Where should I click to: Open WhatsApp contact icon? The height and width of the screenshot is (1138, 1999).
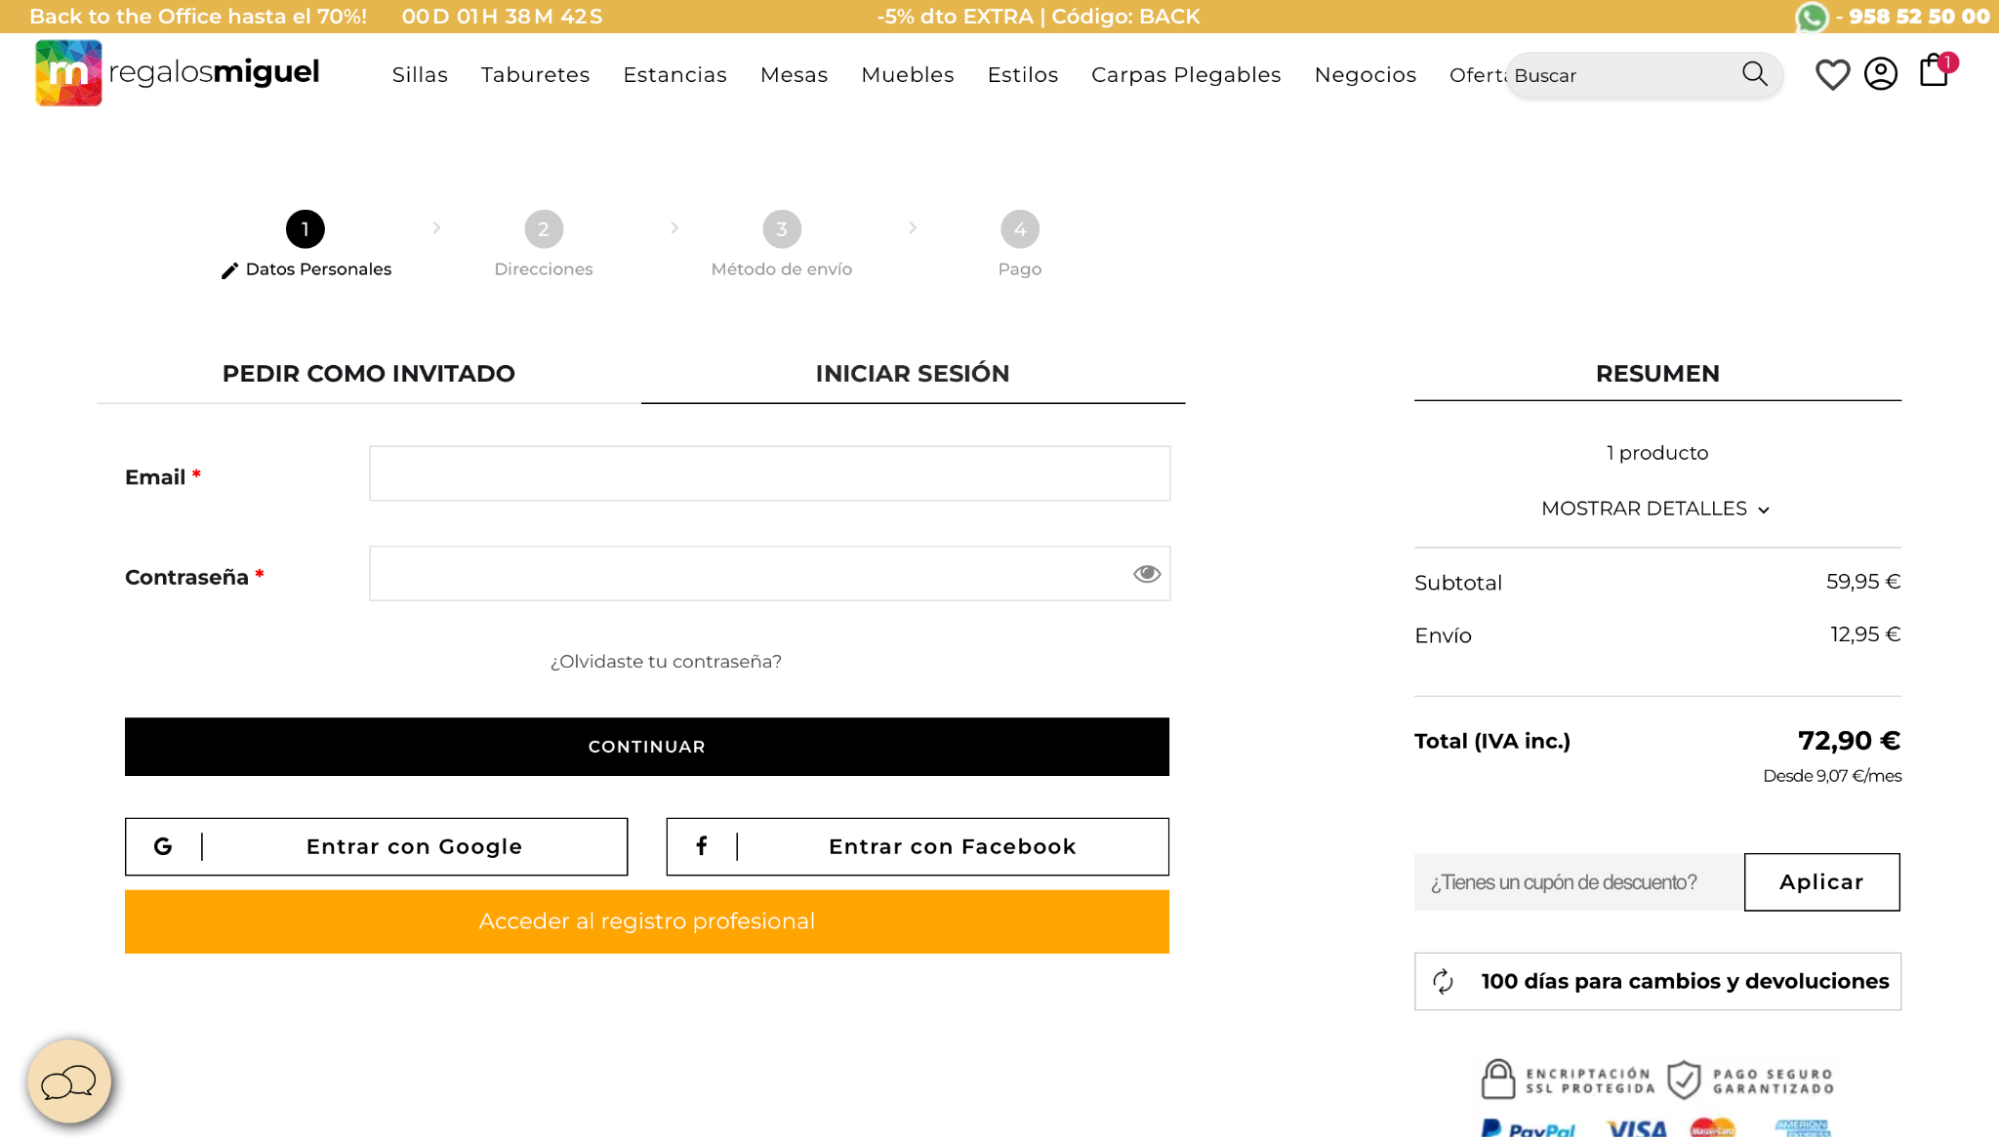click(x=1811, y=17)
